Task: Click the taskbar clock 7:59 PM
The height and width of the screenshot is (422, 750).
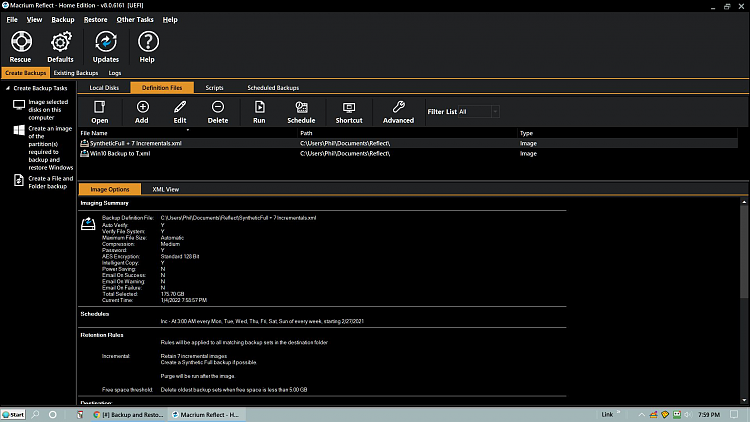Action: click(x=708, y=415)
